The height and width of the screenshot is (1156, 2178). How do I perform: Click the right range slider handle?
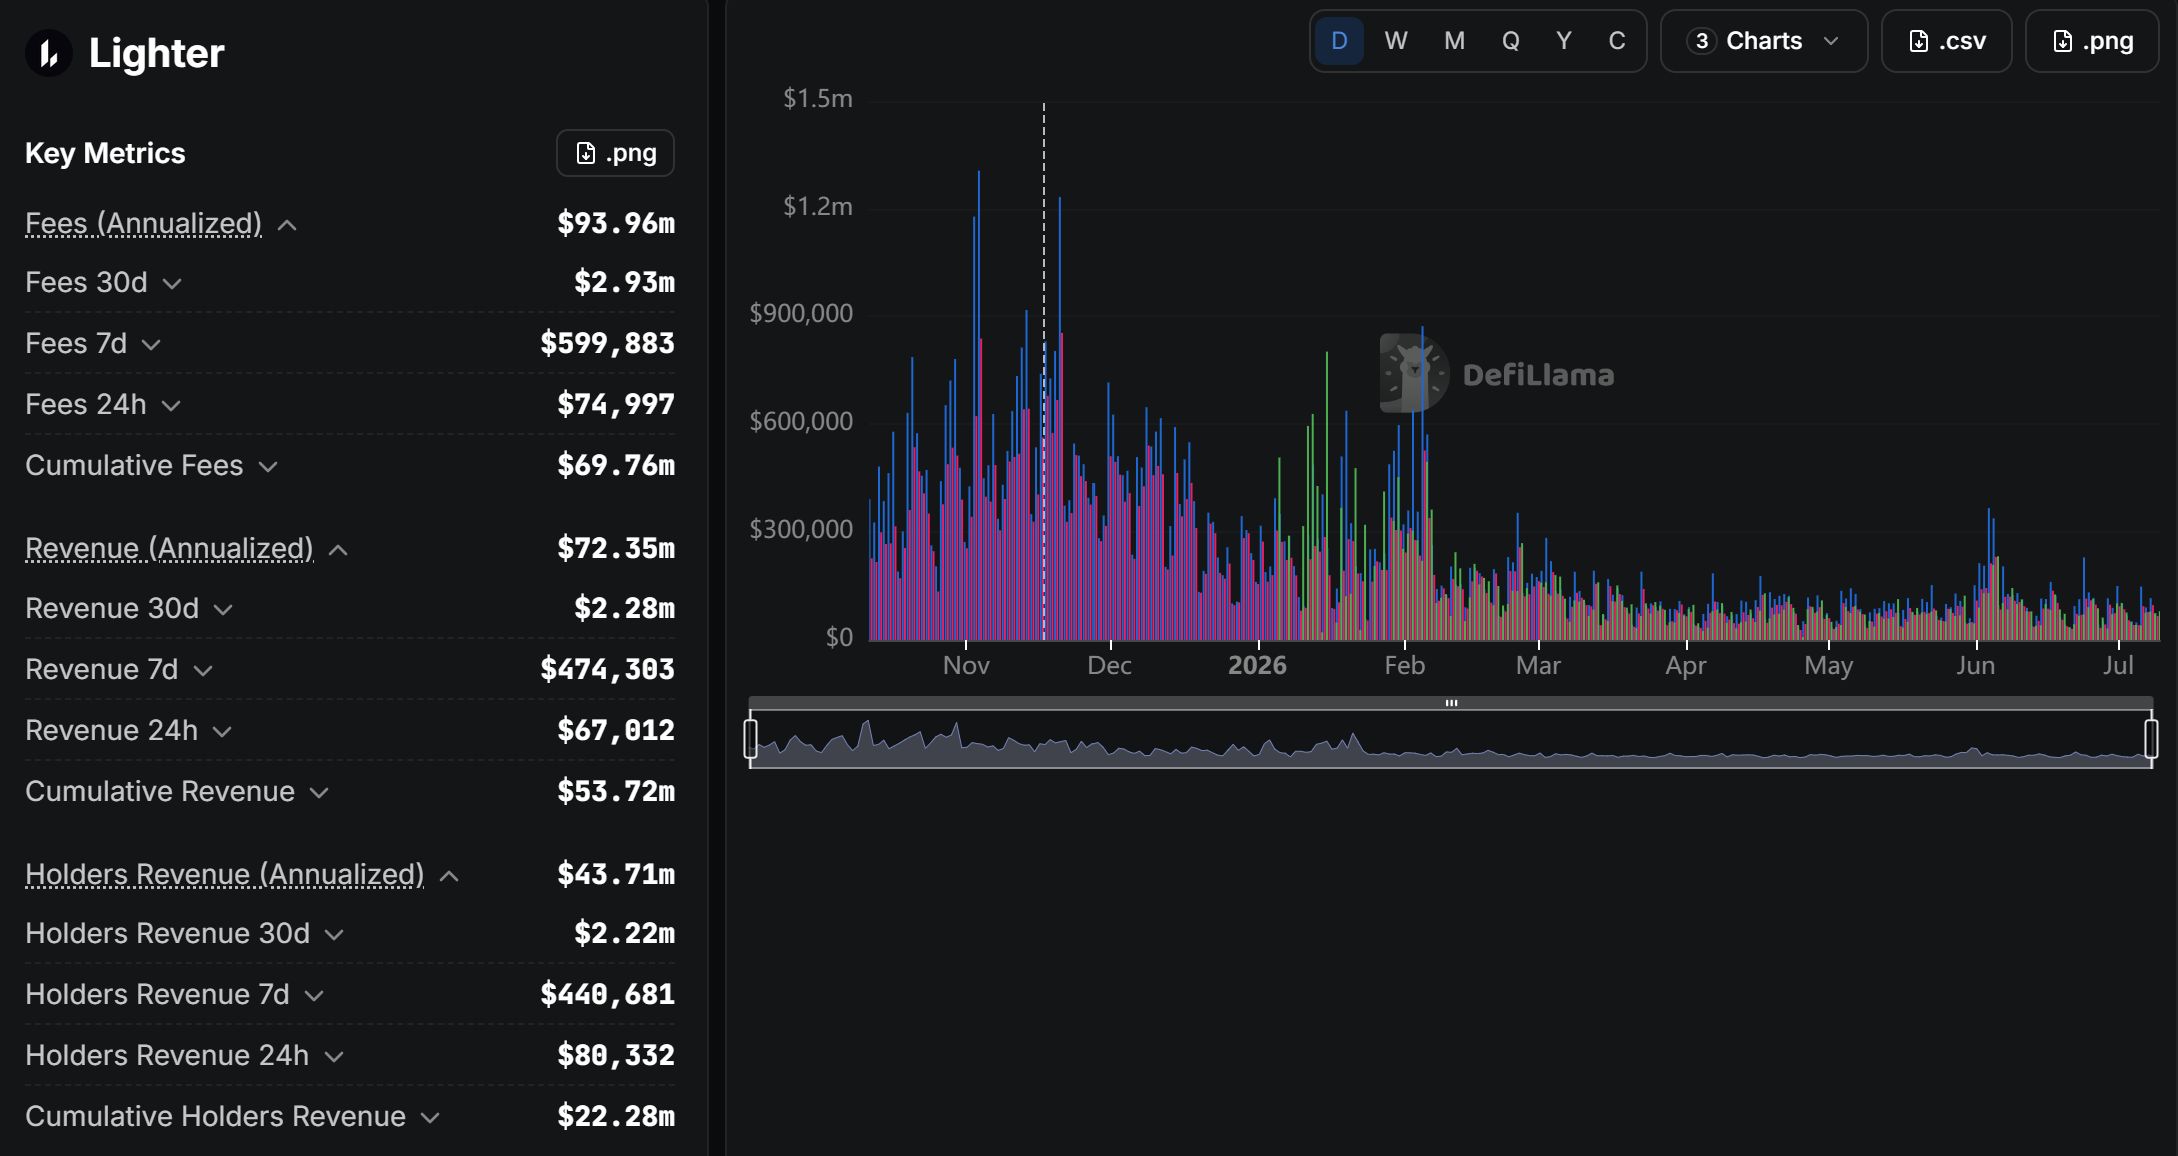click(x=2151, y=739)
